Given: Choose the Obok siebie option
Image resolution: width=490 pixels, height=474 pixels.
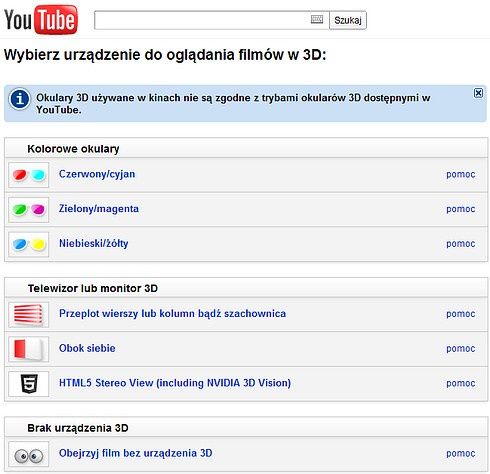Looking at the screenshot, I should 87,348.
